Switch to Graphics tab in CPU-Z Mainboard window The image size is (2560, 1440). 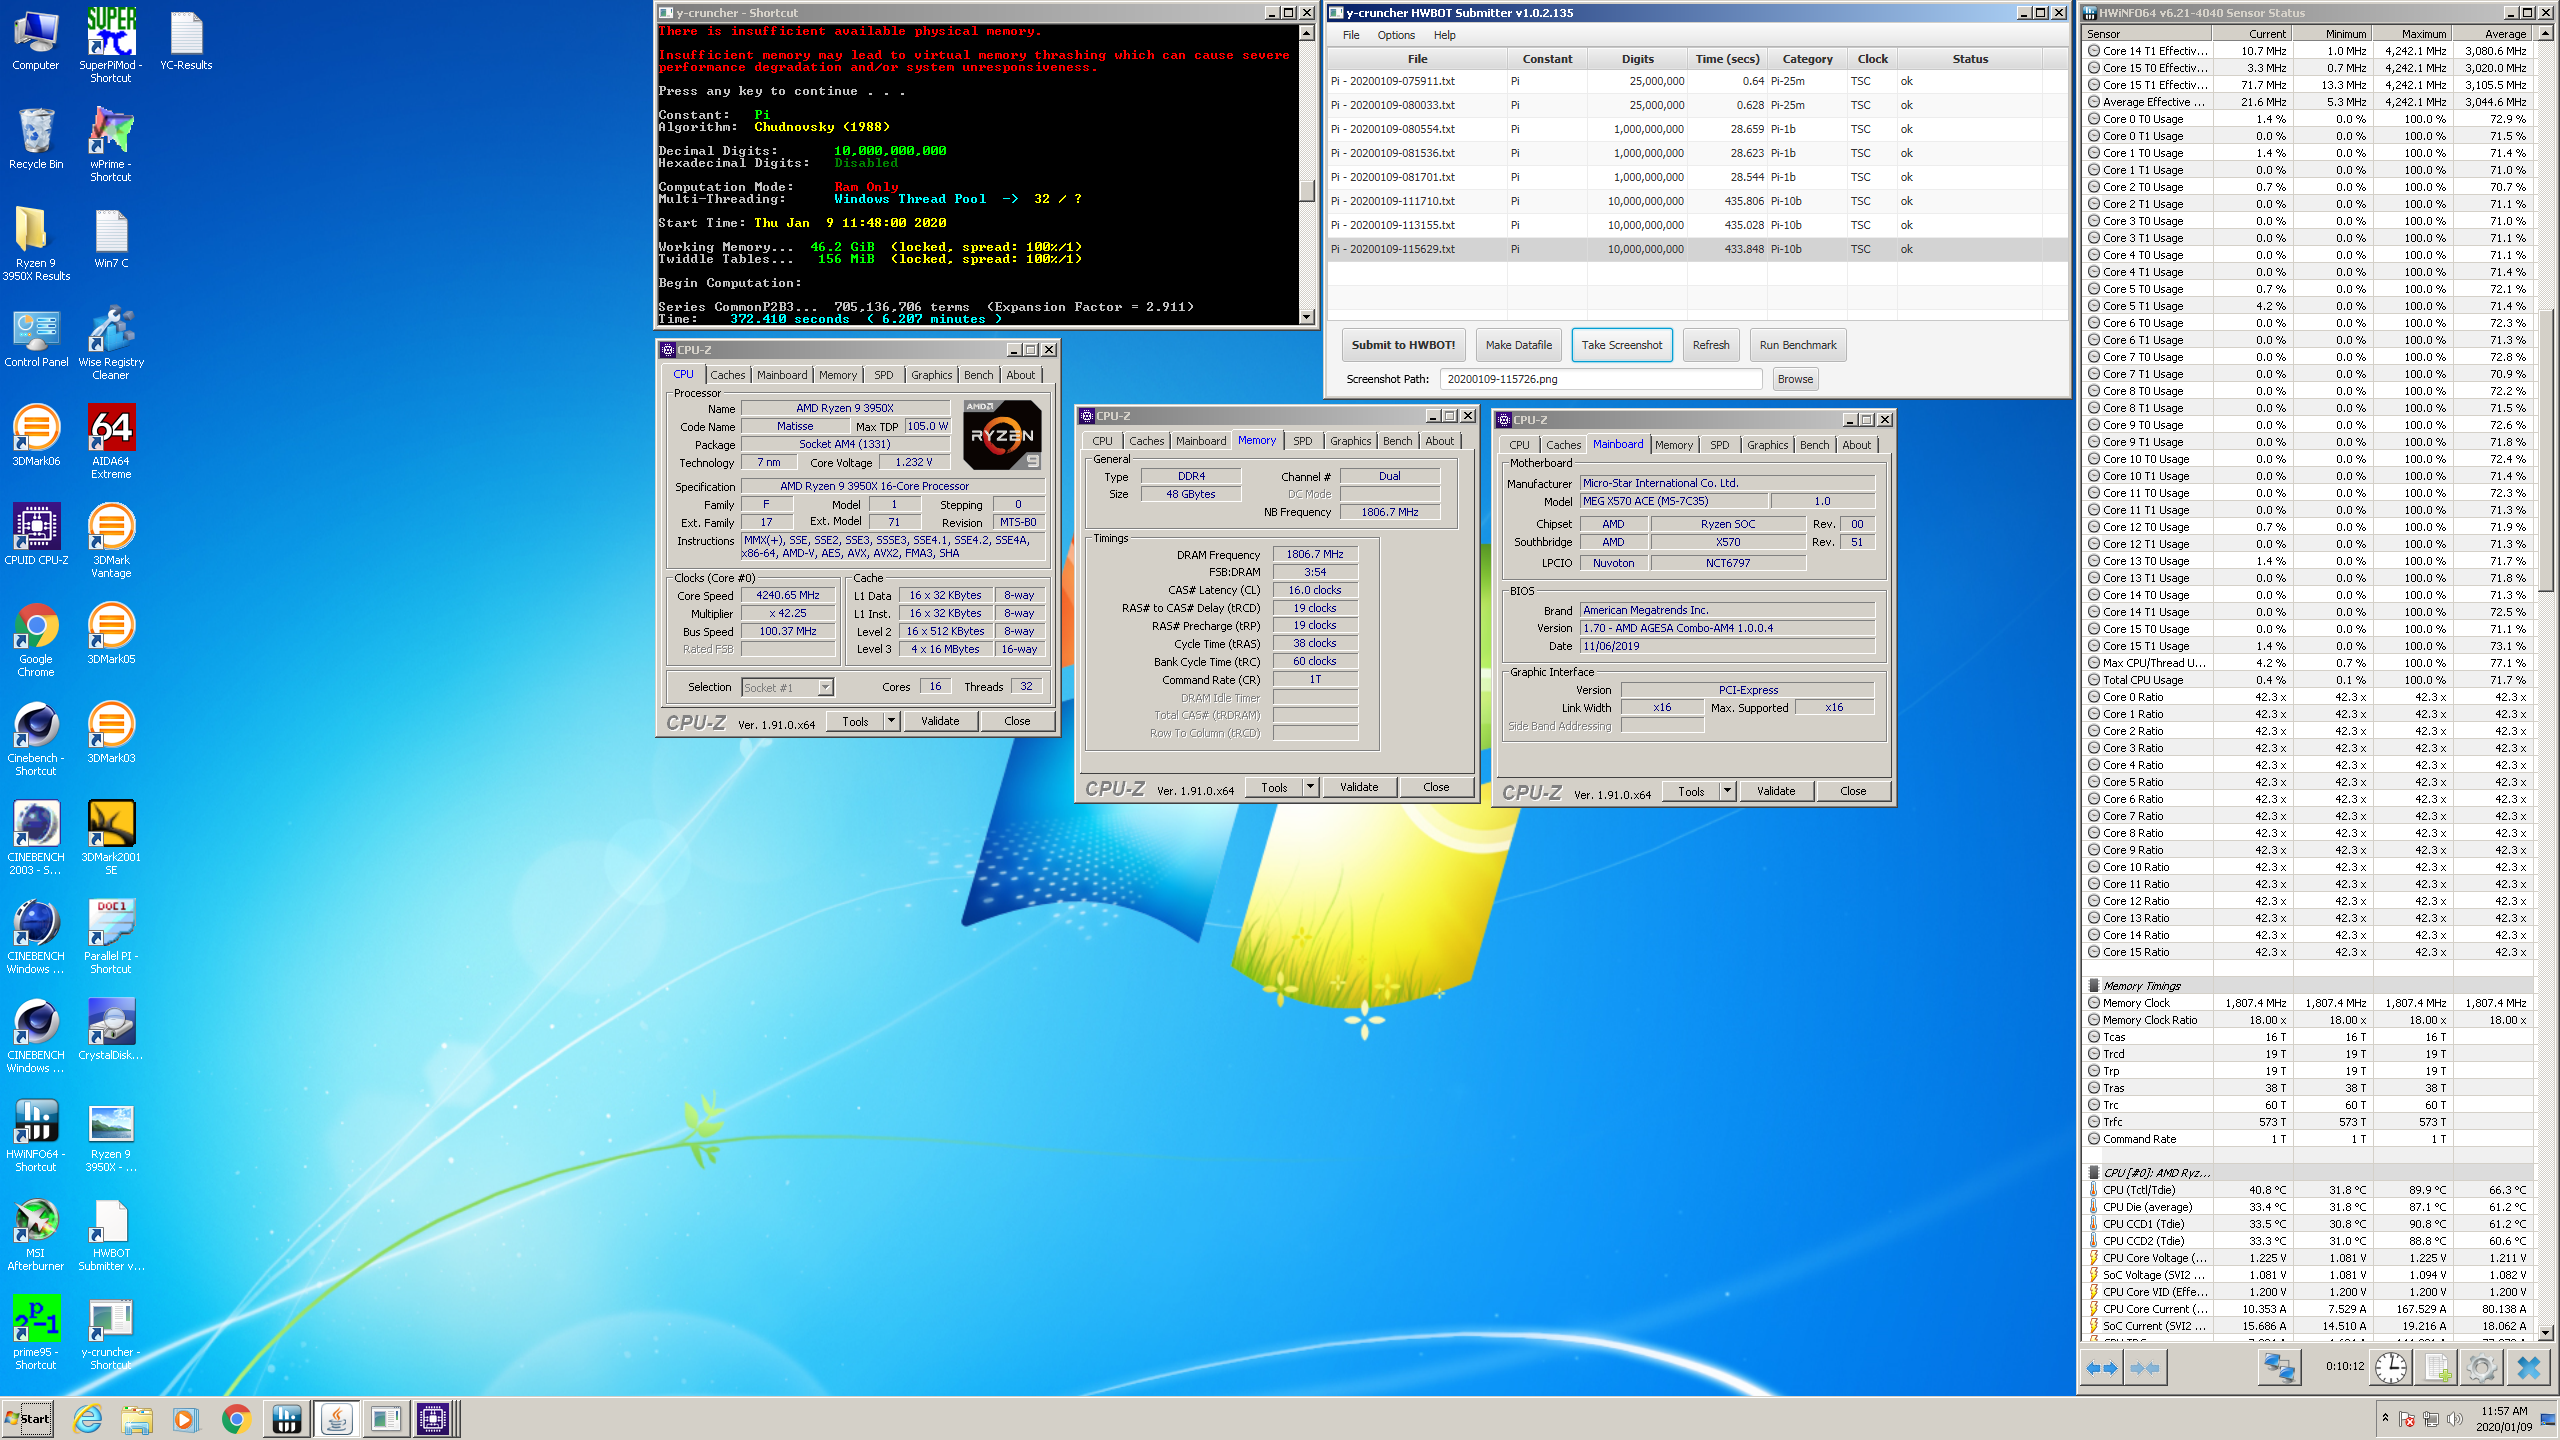coord(1768,445)
